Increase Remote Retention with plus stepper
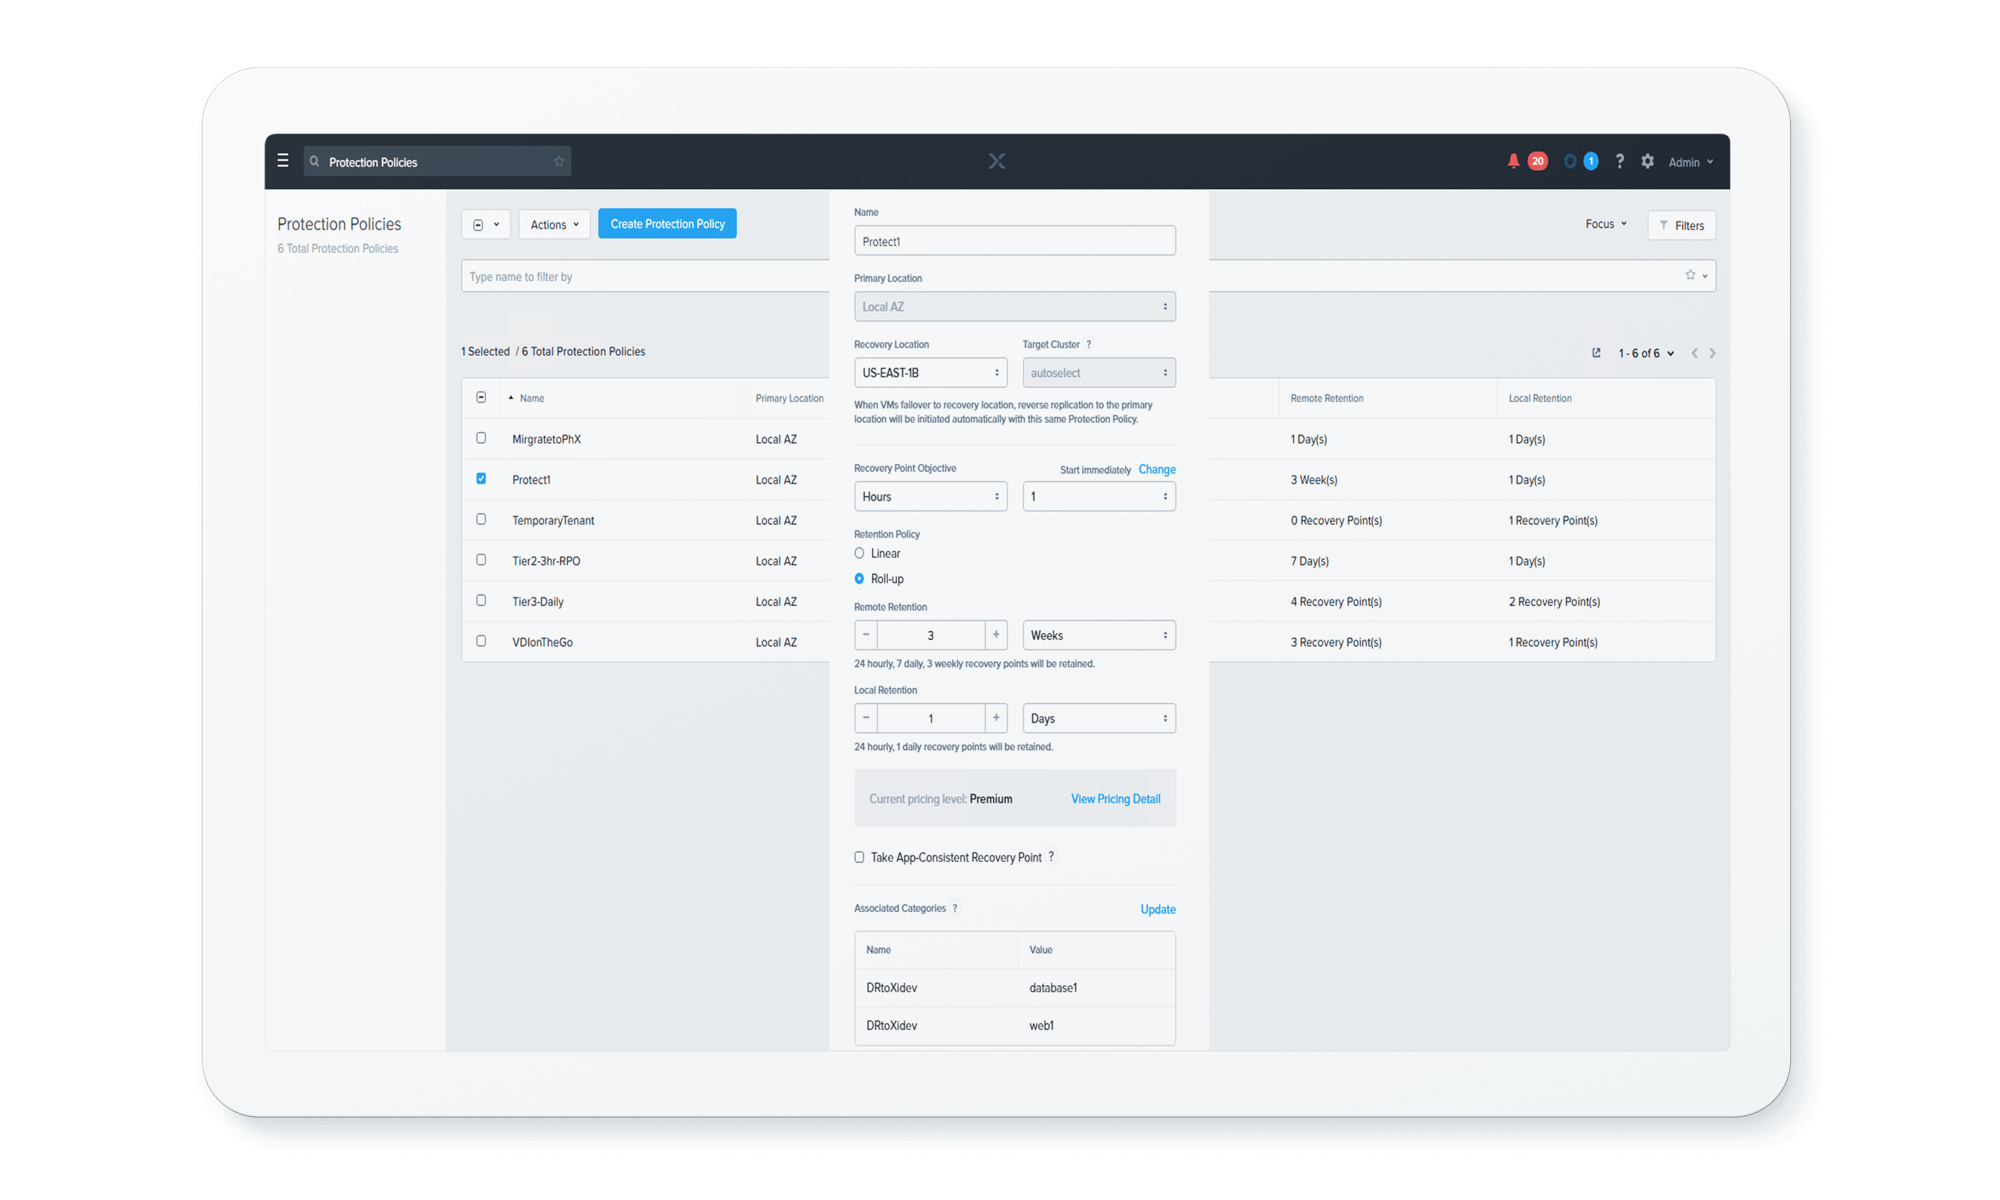Viewport: 2000px width, 1200px height. [996, 635]
